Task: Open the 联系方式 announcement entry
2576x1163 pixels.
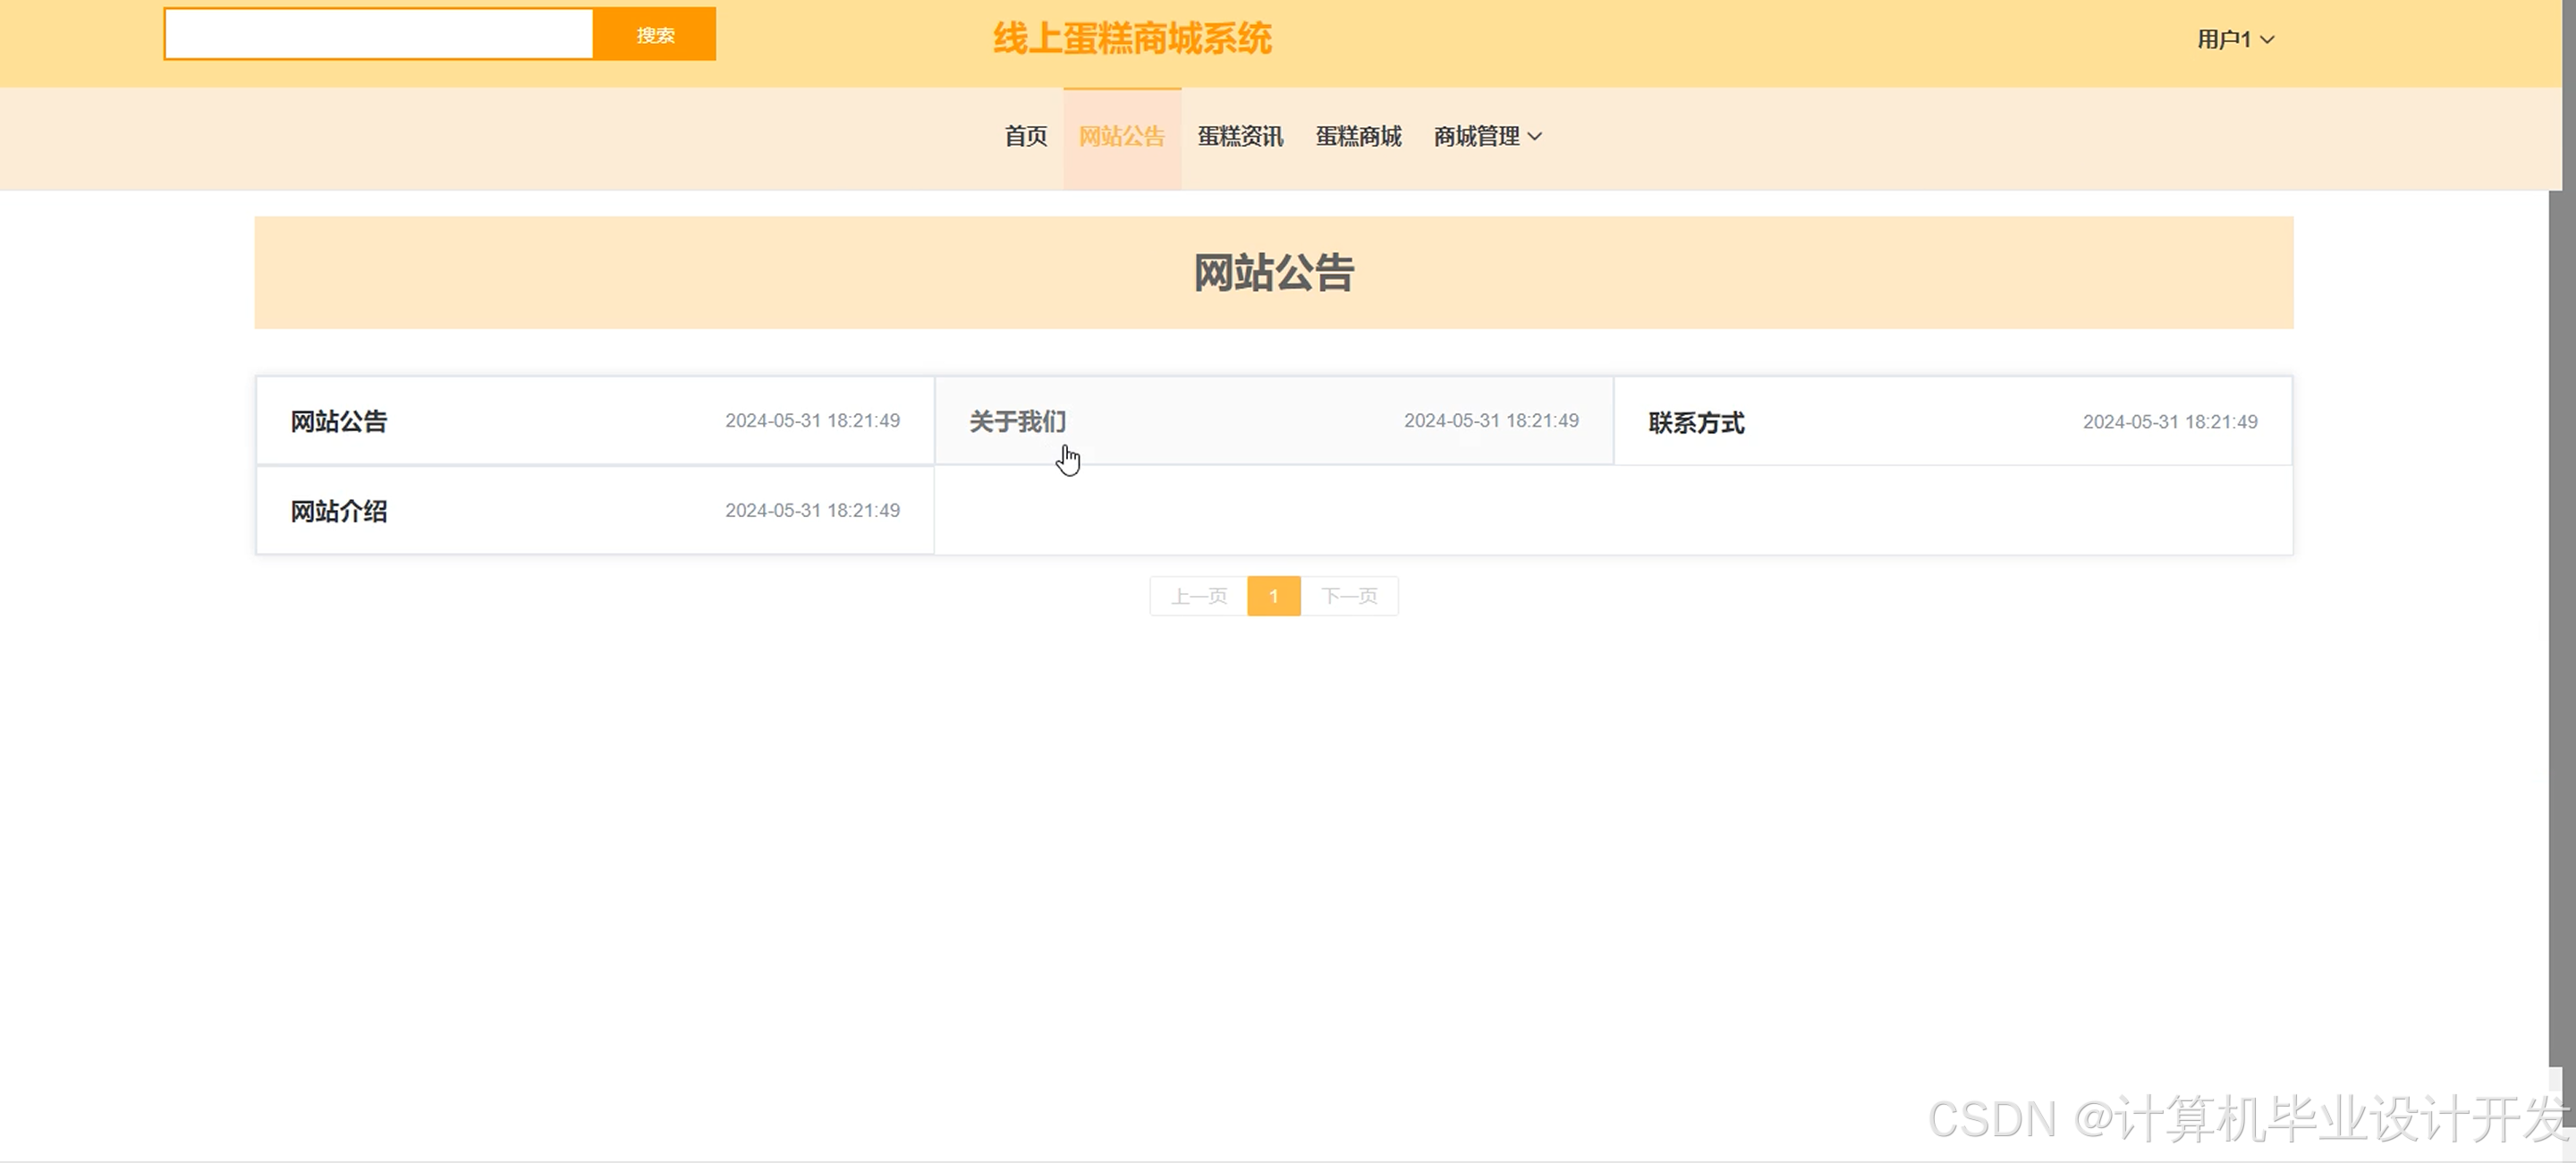Action: click(x=1696, y=423)
